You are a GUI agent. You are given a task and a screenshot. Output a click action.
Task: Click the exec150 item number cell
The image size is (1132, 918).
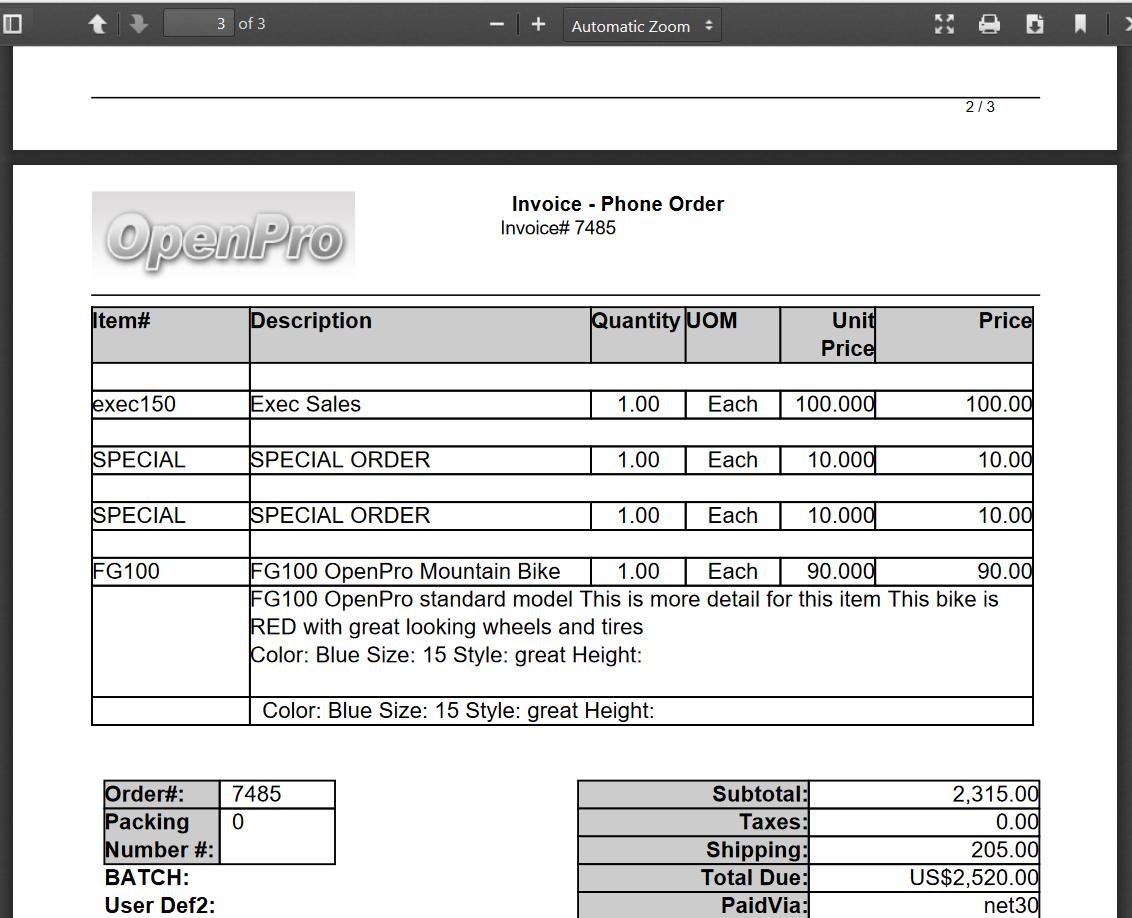pos(134,405)
